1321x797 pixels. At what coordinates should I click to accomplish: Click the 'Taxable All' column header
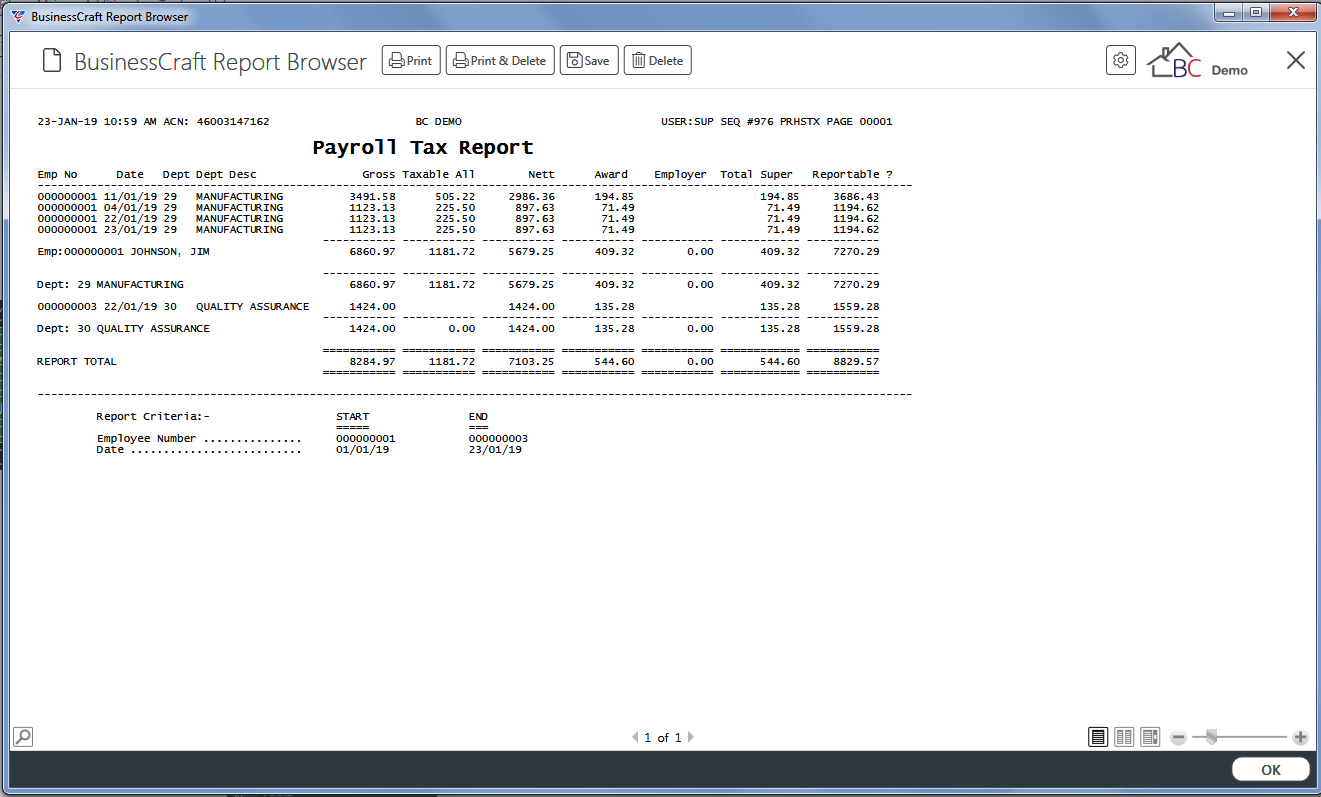click(439, 174)
